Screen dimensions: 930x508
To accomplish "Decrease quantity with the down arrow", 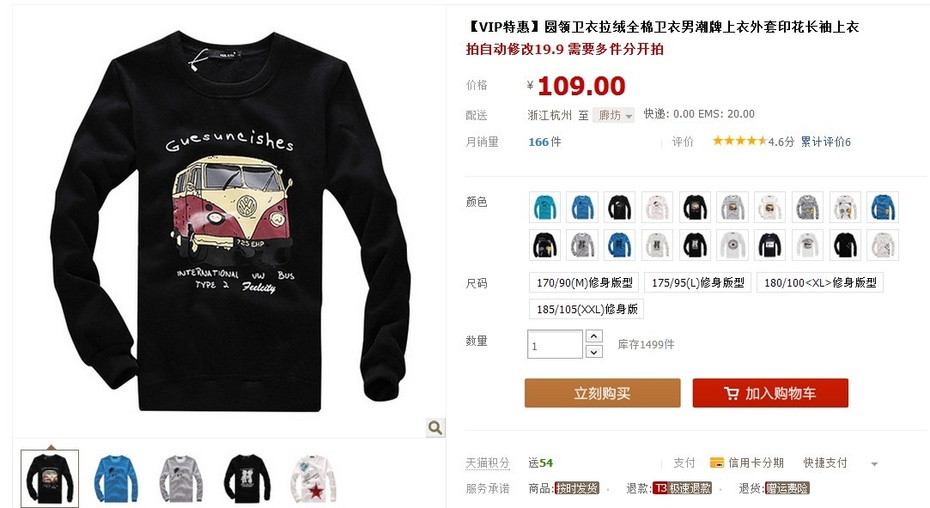I will point(594,352).
